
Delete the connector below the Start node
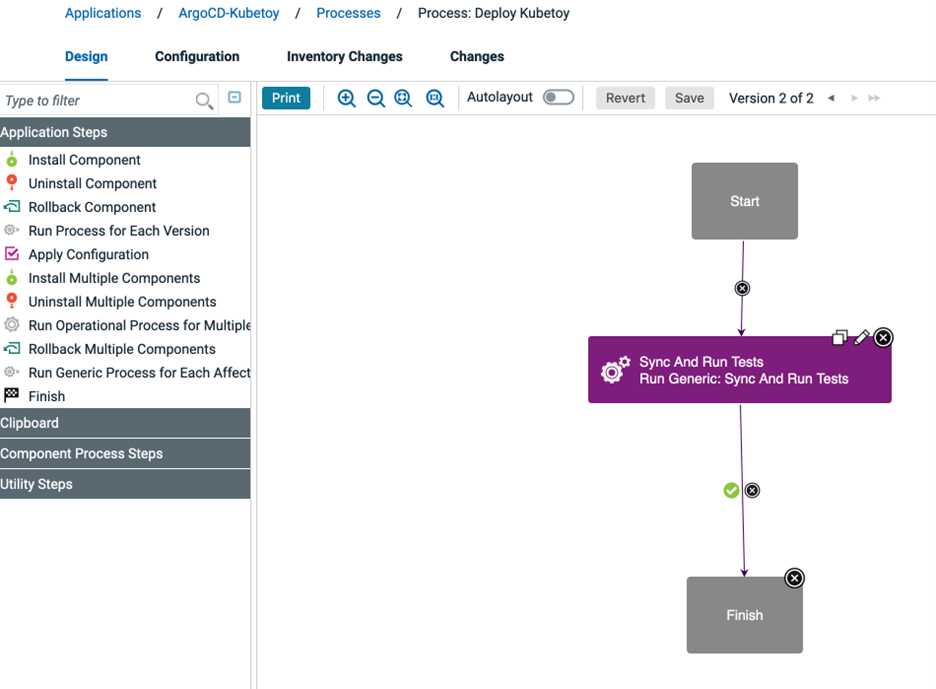[x=742, y=288]
